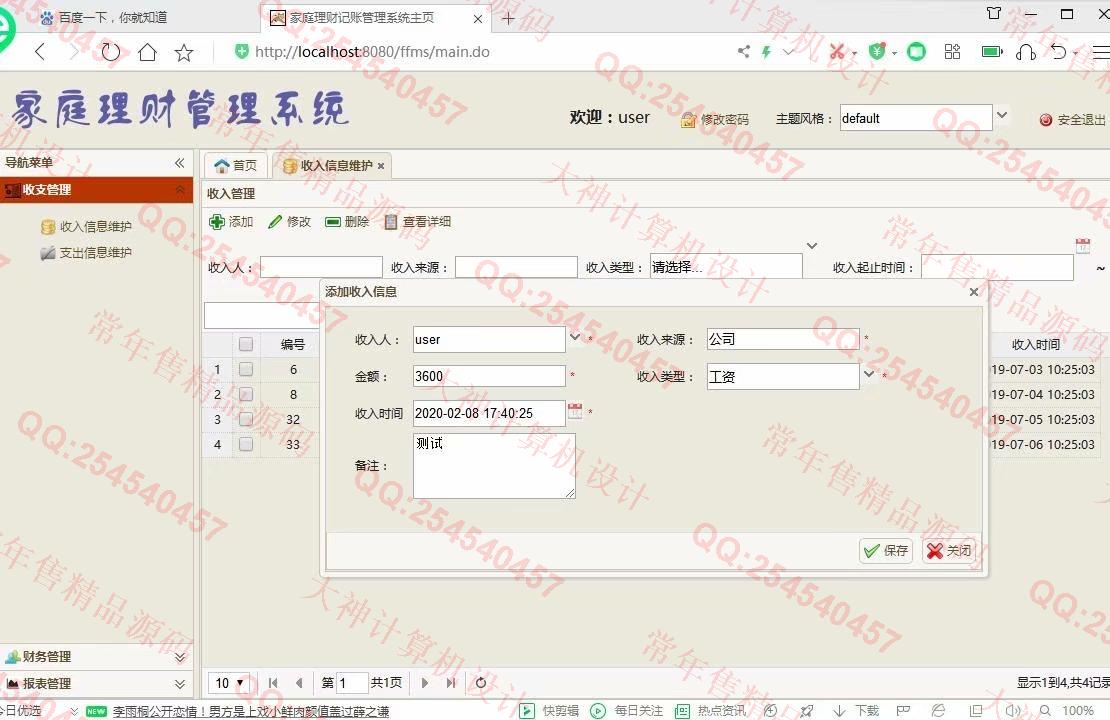This screenshot has height=720, width=1110.
Task: Select the 收入信息维护 tab
Action: tap(336, 166)
